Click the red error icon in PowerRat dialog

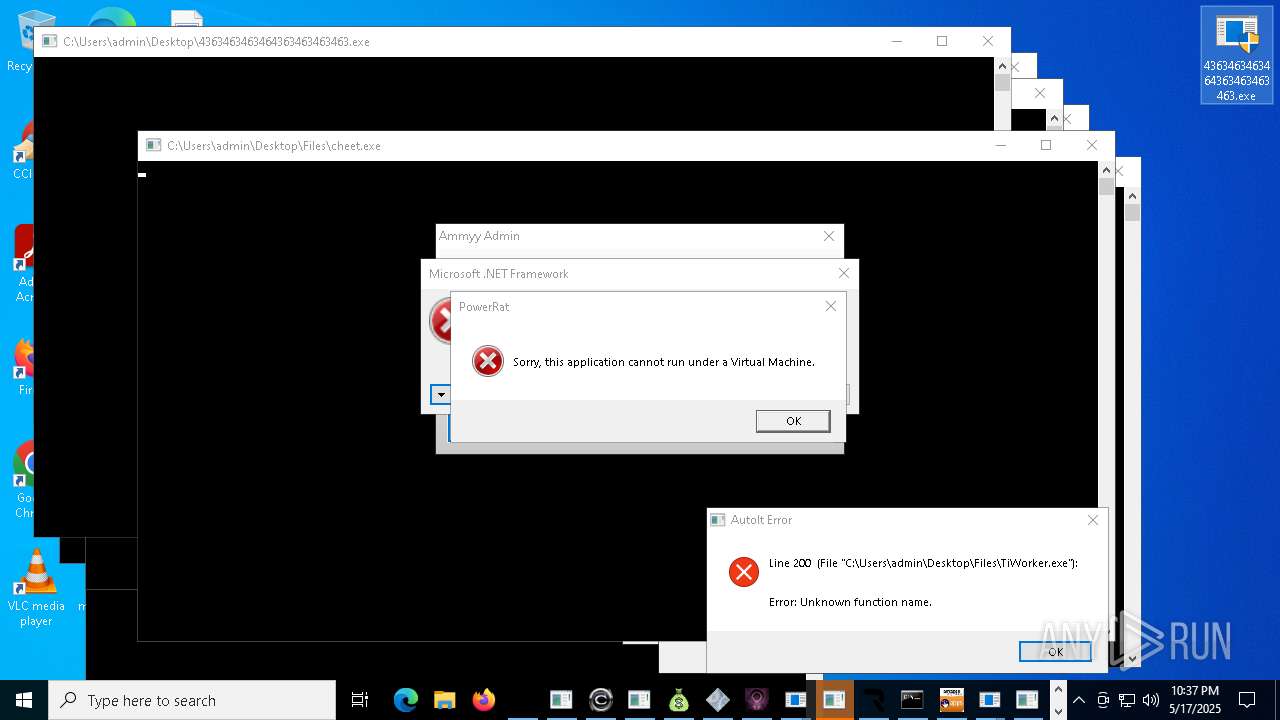pos(488,361)
